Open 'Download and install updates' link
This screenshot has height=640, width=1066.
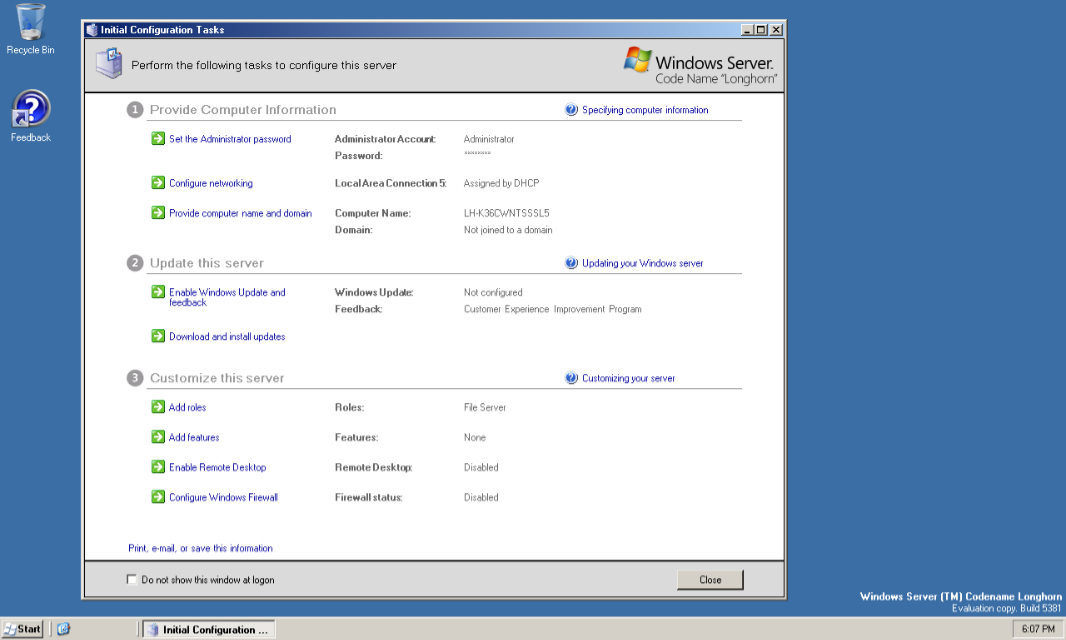click(227, 337)
